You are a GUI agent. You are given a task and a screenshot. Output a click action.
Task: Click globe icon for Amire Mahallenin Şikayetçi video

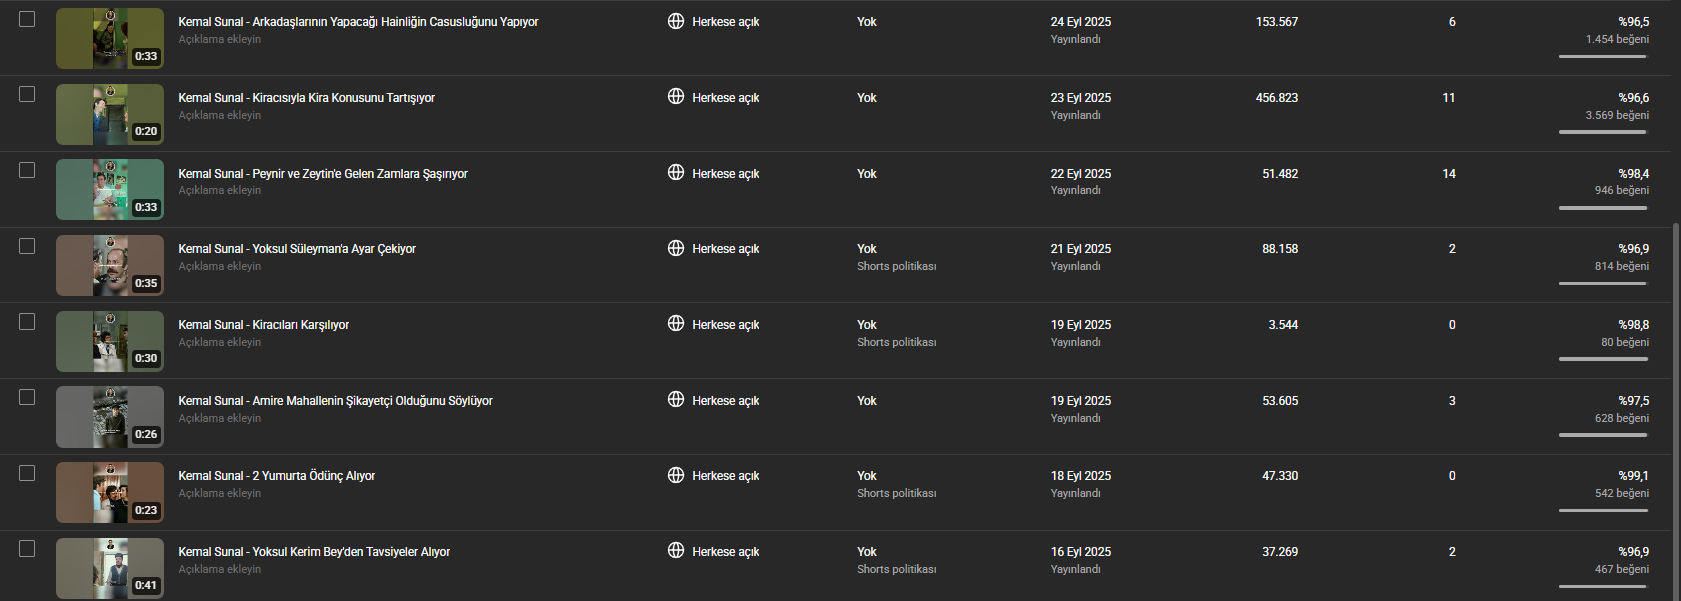click(x=676, y=400)
